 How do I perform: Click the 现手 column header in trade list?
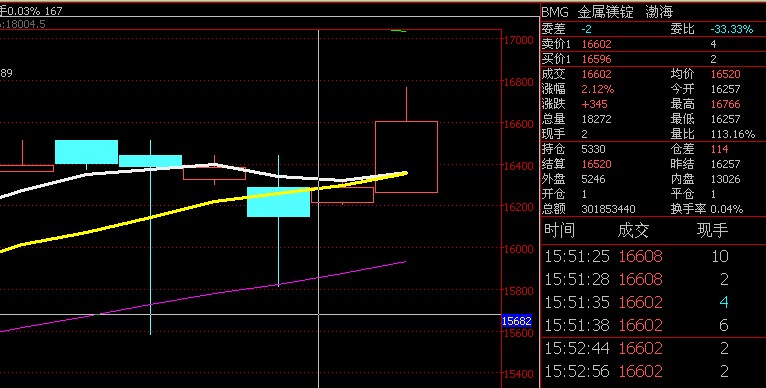(712, 230)
